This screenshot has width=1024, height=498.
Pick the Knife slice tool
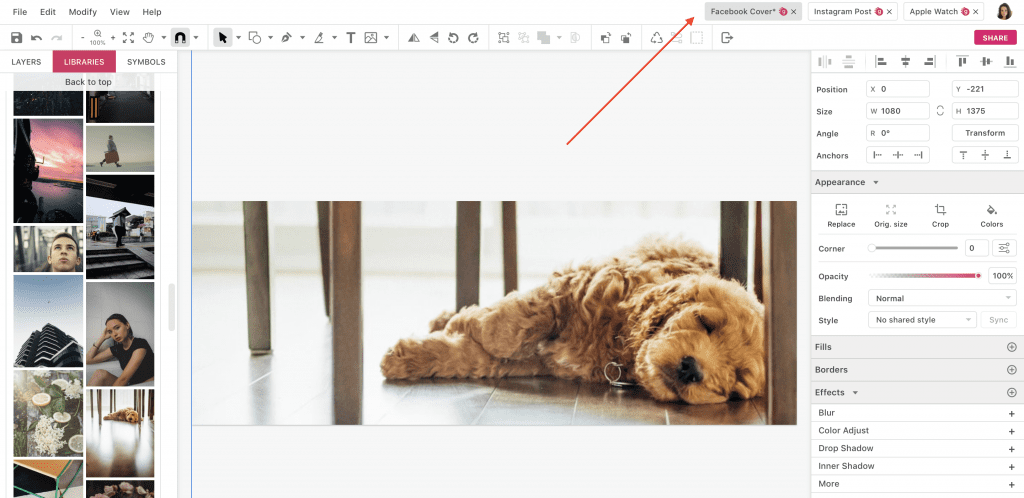(x=319, y=38)
